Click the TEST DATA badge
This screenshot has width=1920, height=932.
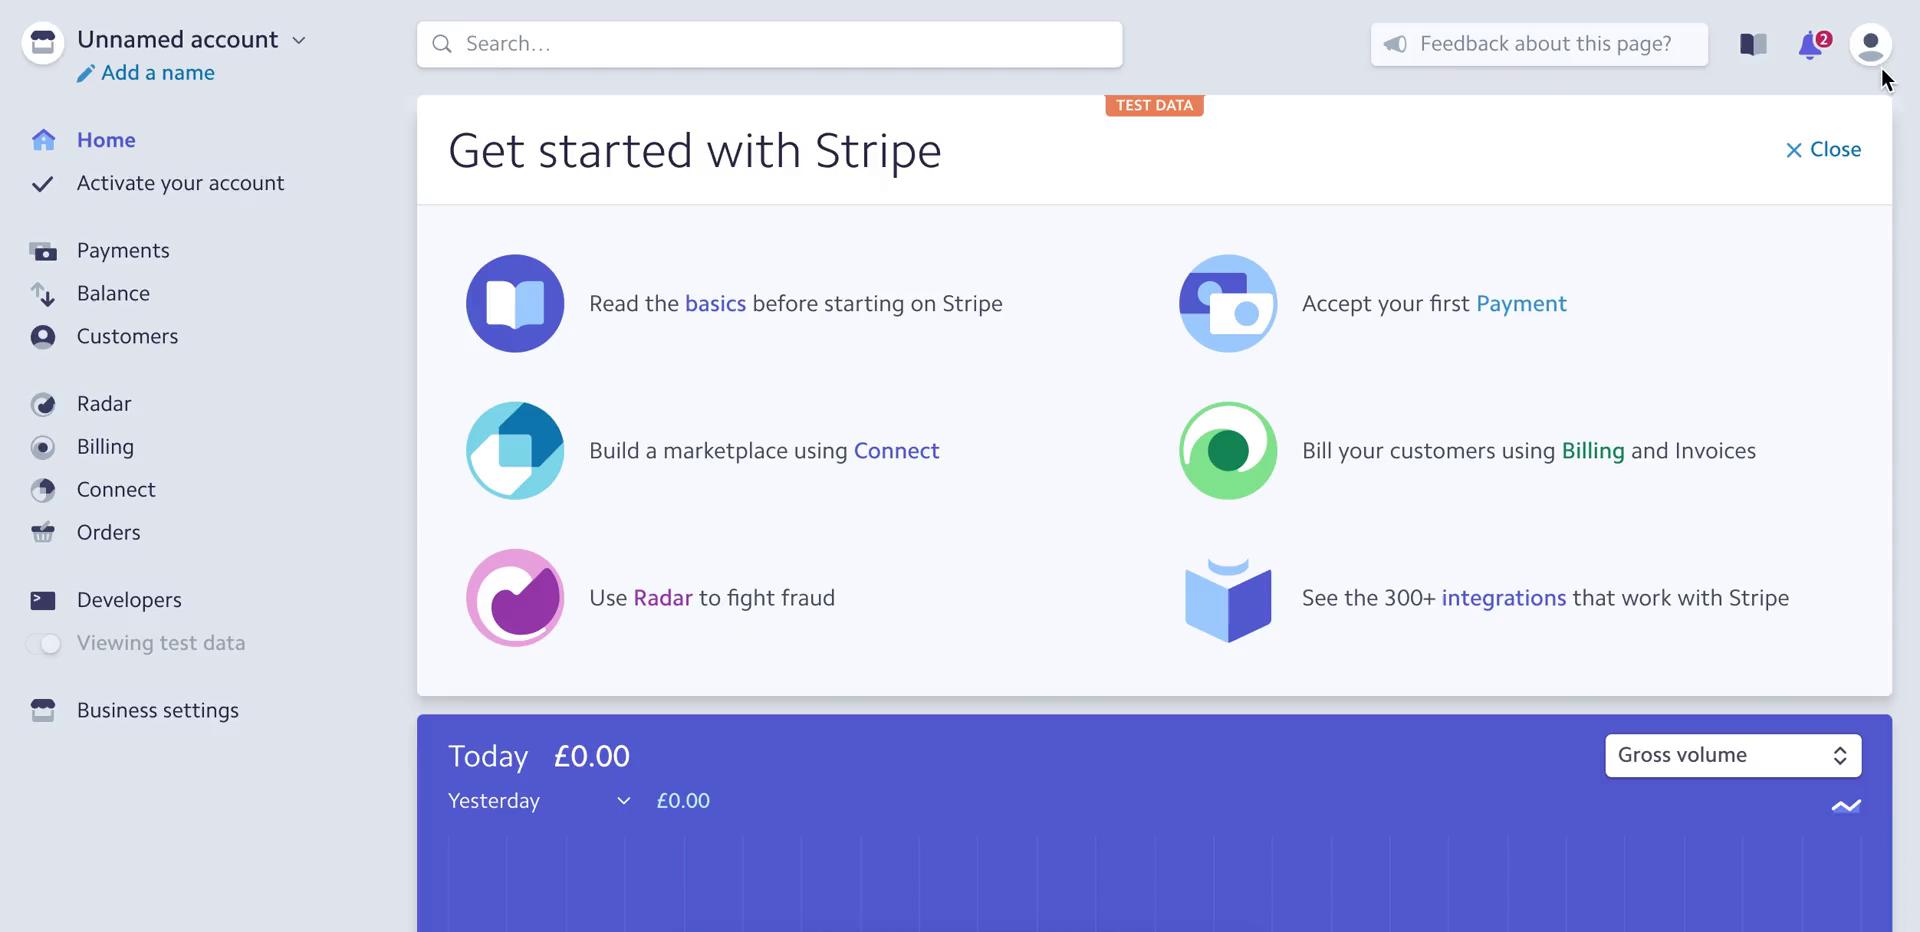coord(1154,105)
